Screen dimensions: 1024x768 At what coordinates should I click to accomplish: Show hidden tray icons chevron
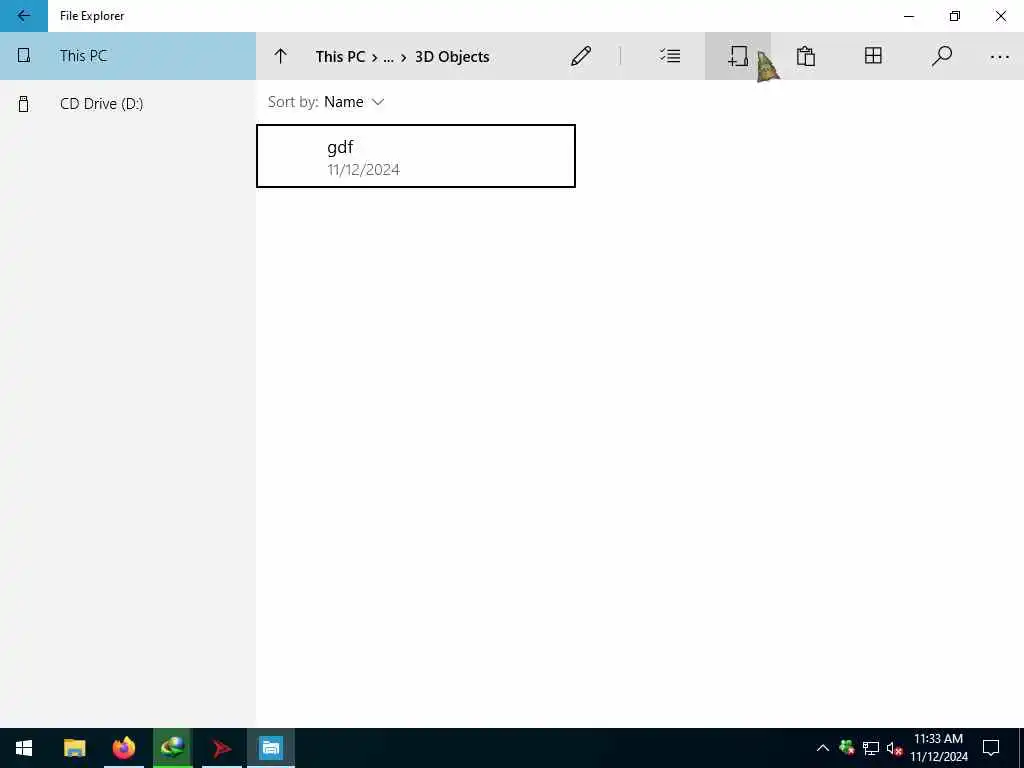pyautogui.click(x=823, y=748)
